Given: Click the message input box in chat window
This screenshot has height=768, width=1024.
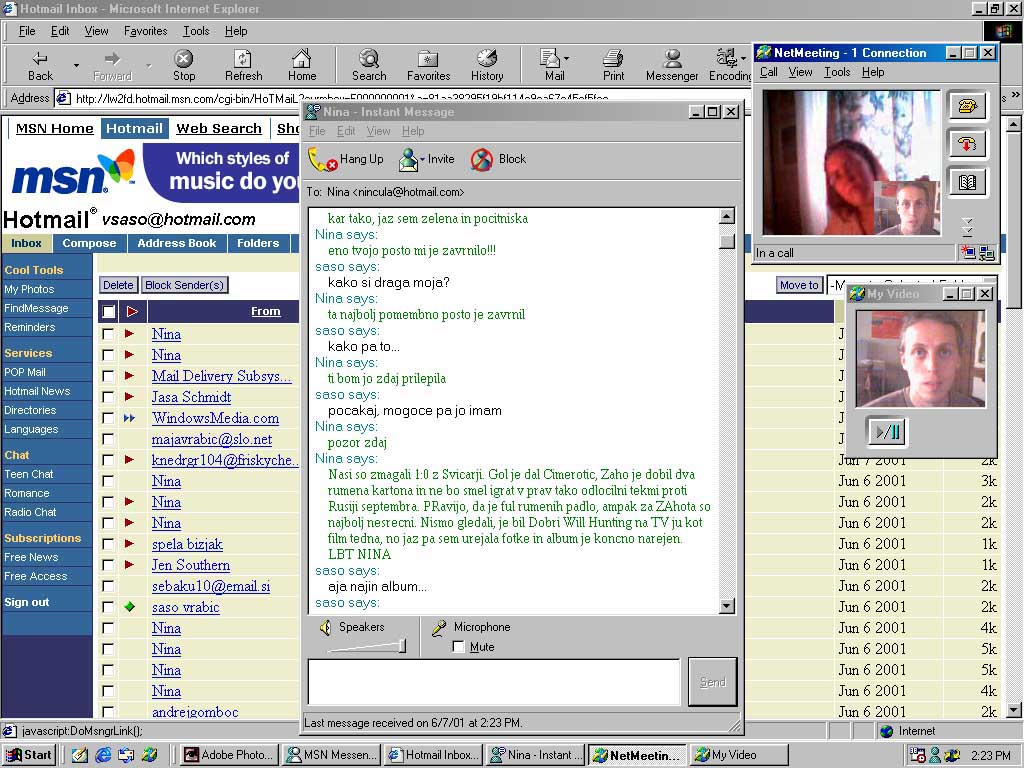Looking at the screenshot, I should [x=494, y=682].
